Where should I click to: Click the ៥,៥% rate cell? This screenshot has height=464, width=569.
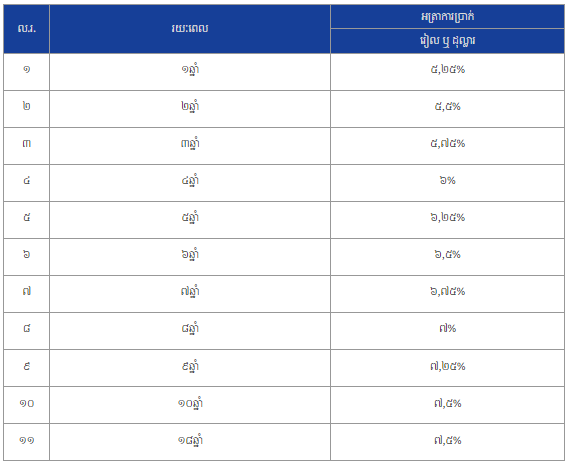pos(447,109)
